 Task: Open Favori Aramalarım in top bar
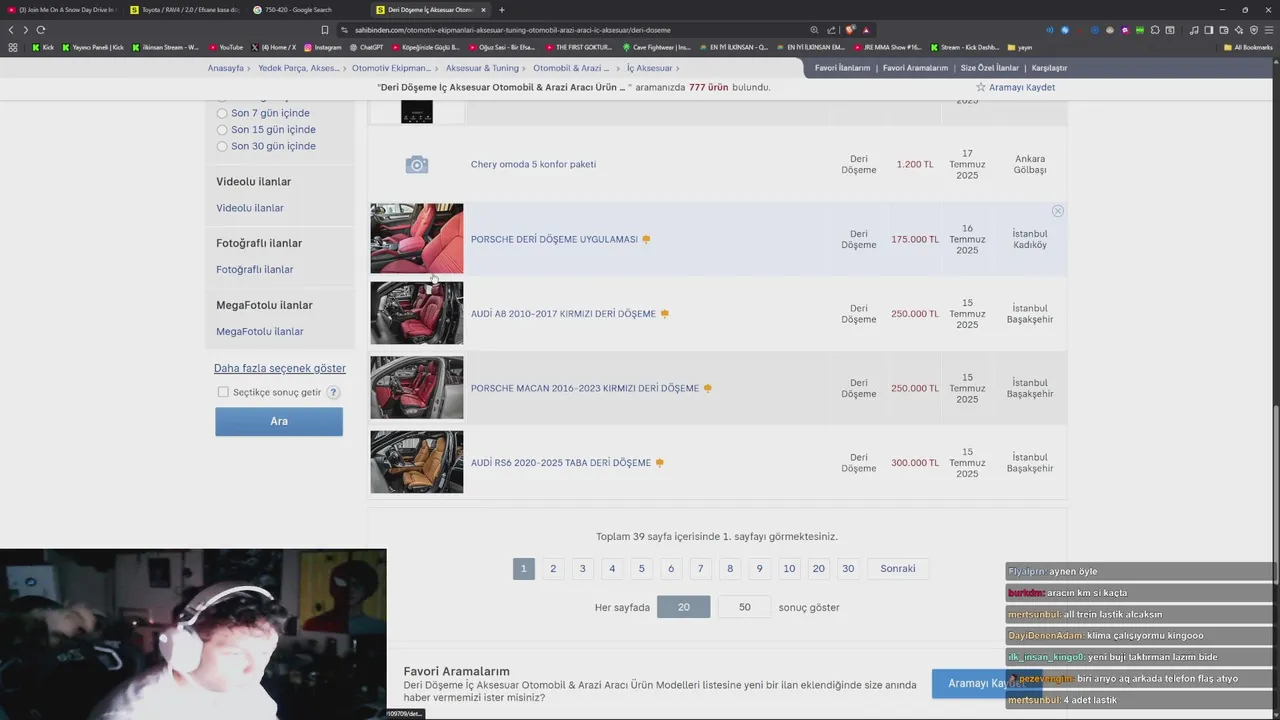pyautogui.click(x=915, y=68)
